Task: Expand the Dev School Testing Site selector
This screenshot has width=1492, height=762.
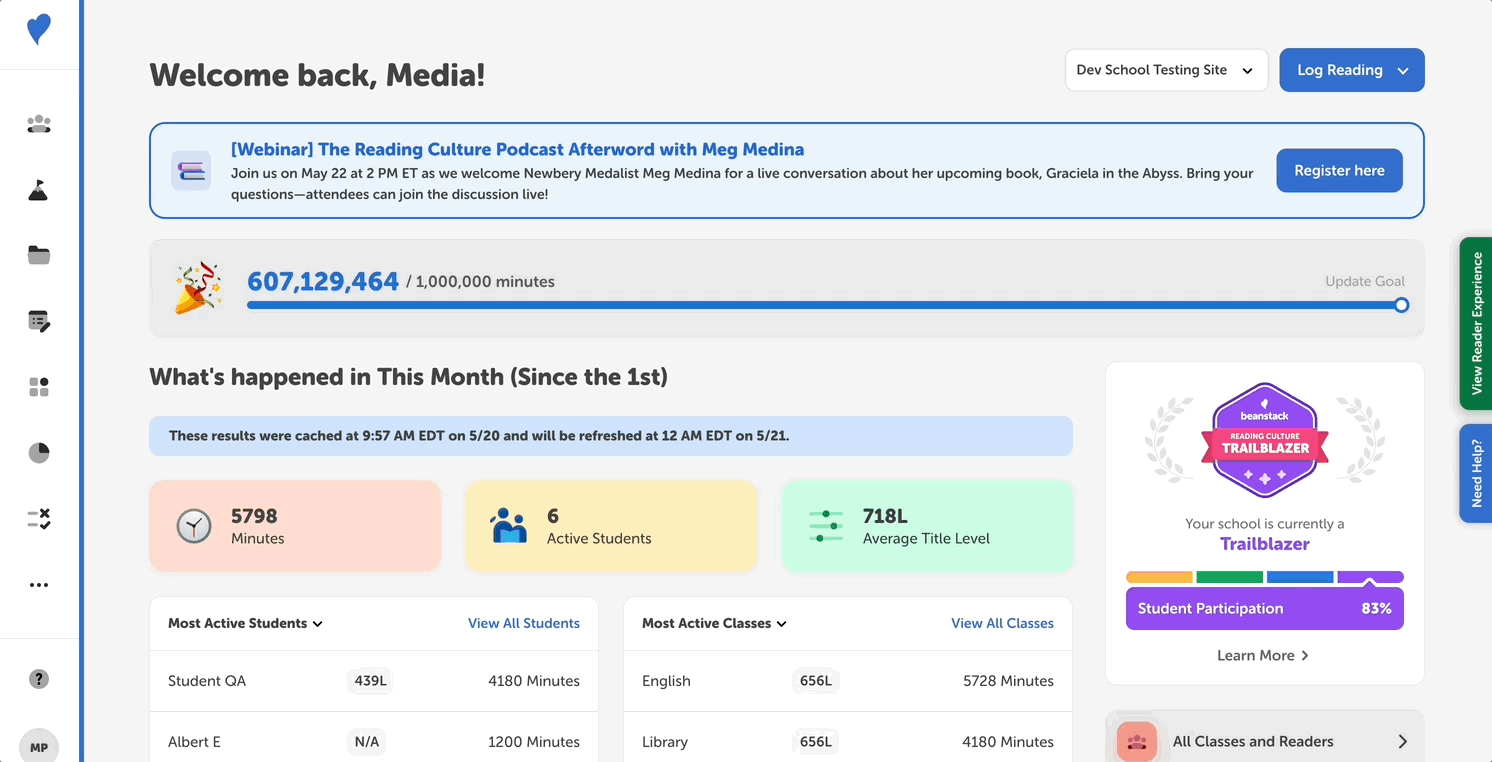Action: pos(1166,70)
